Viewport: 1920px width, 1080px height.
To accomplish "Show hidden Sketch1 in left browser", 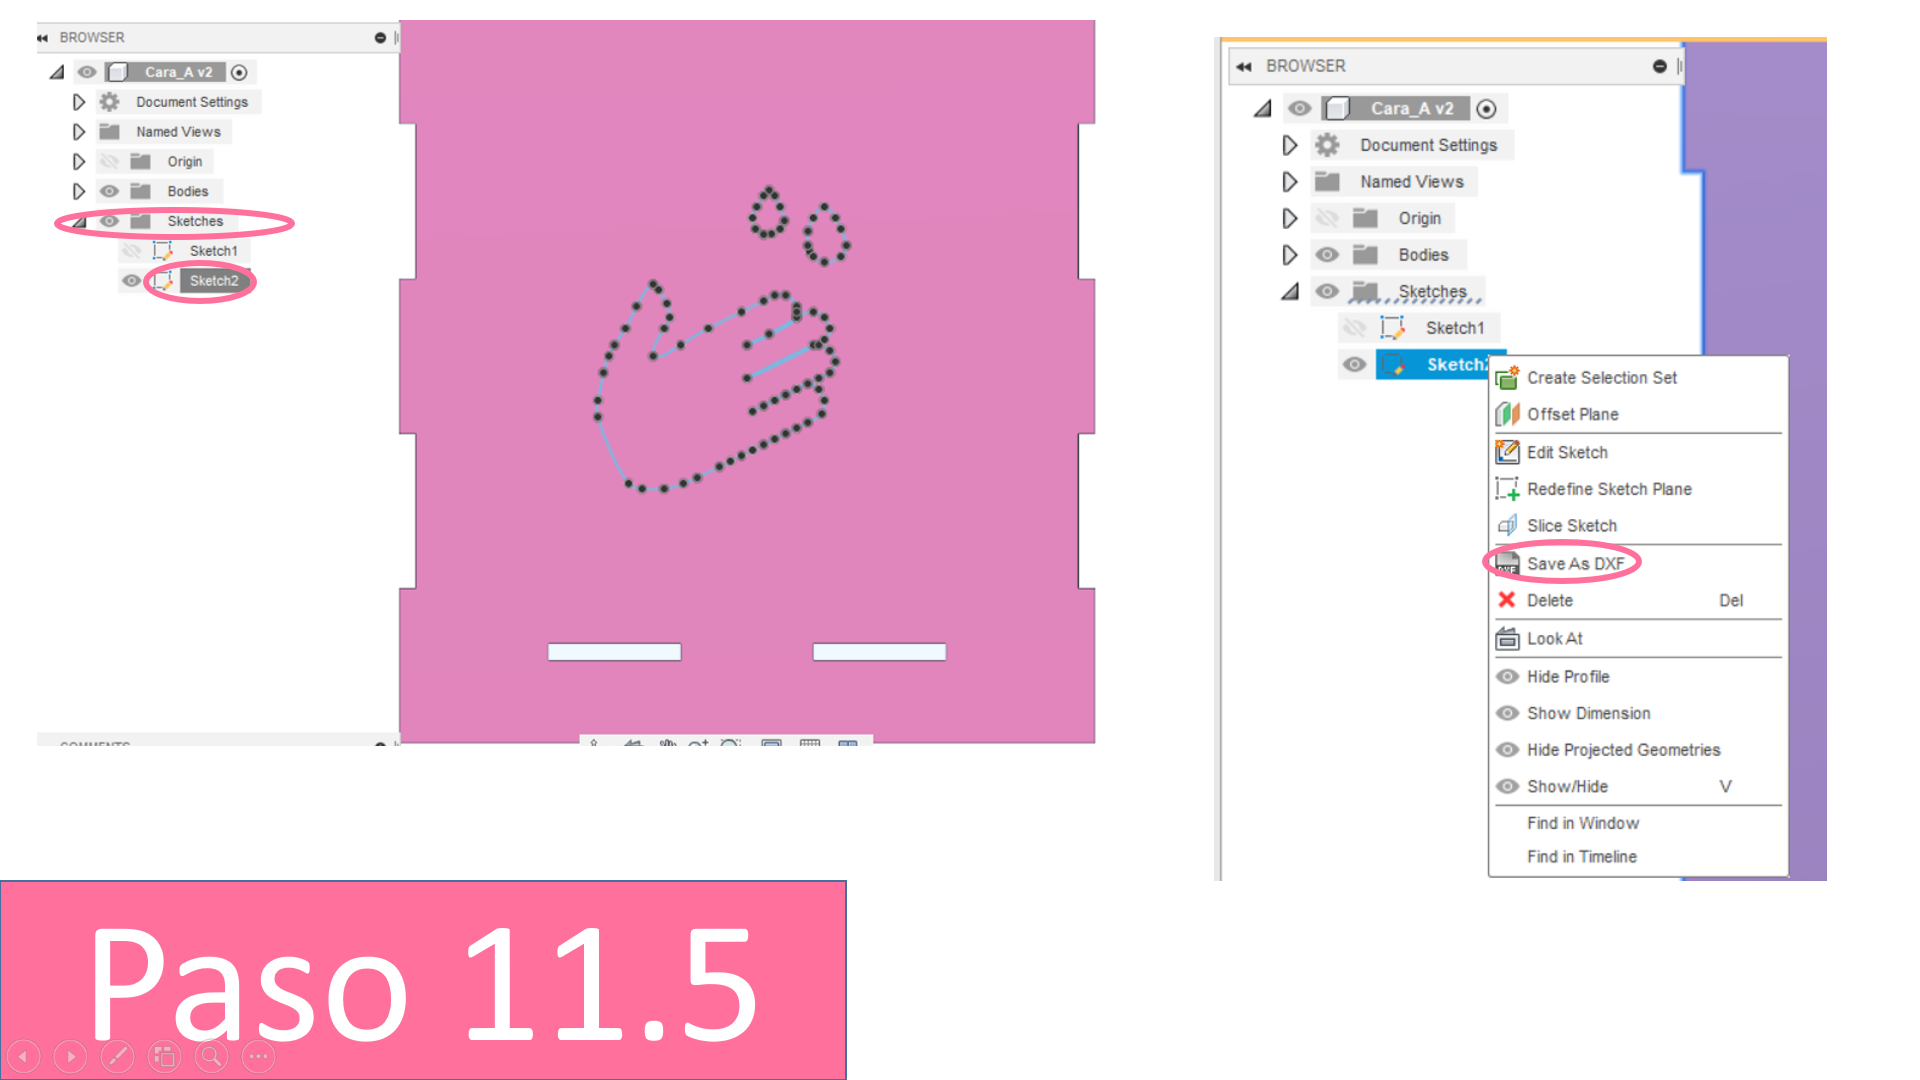I will [x=131, y=251].
